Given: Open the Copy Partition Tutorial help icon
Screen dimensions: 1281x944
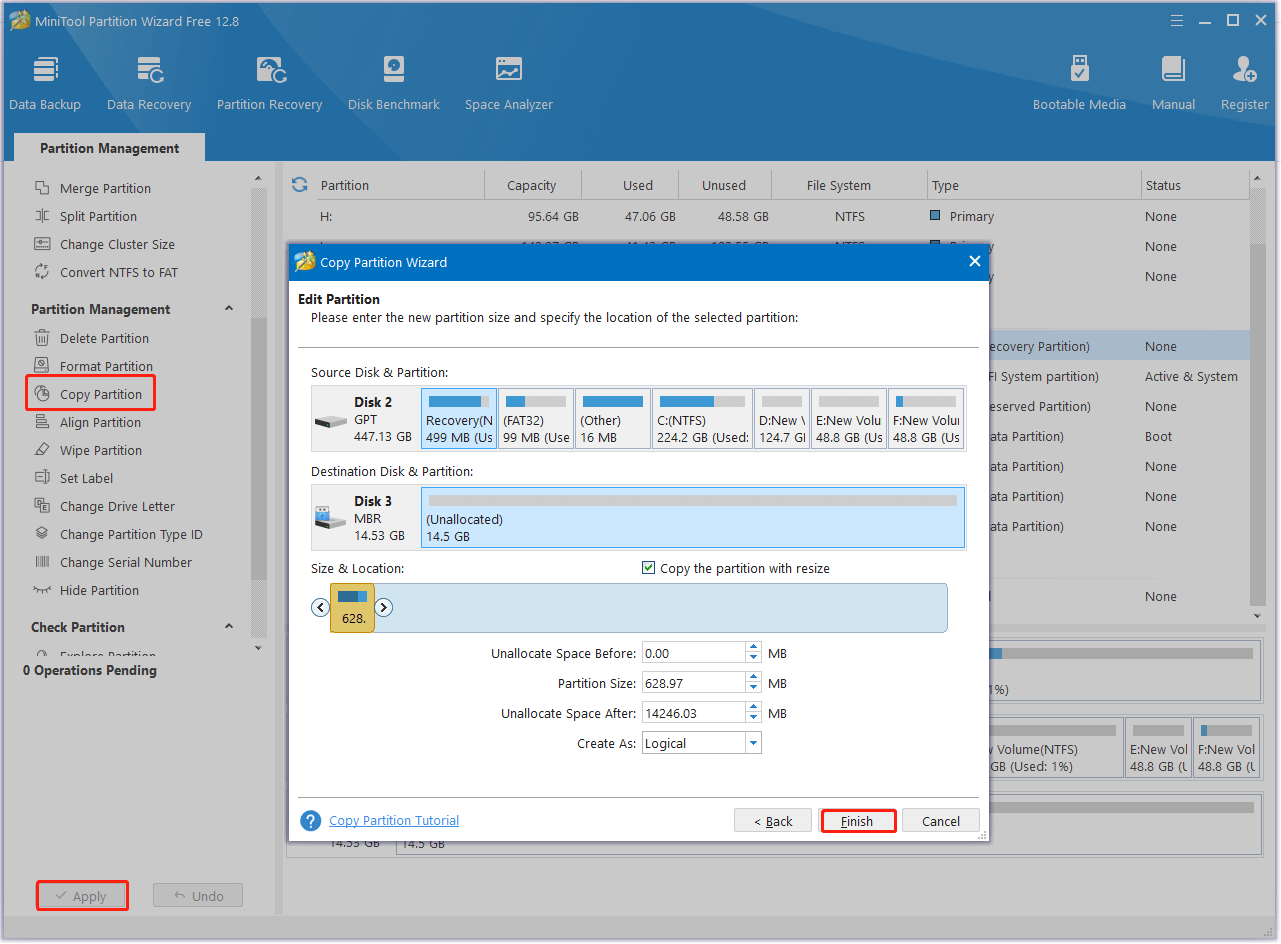Looking at the screenshot, I should [x=311, y=821].
